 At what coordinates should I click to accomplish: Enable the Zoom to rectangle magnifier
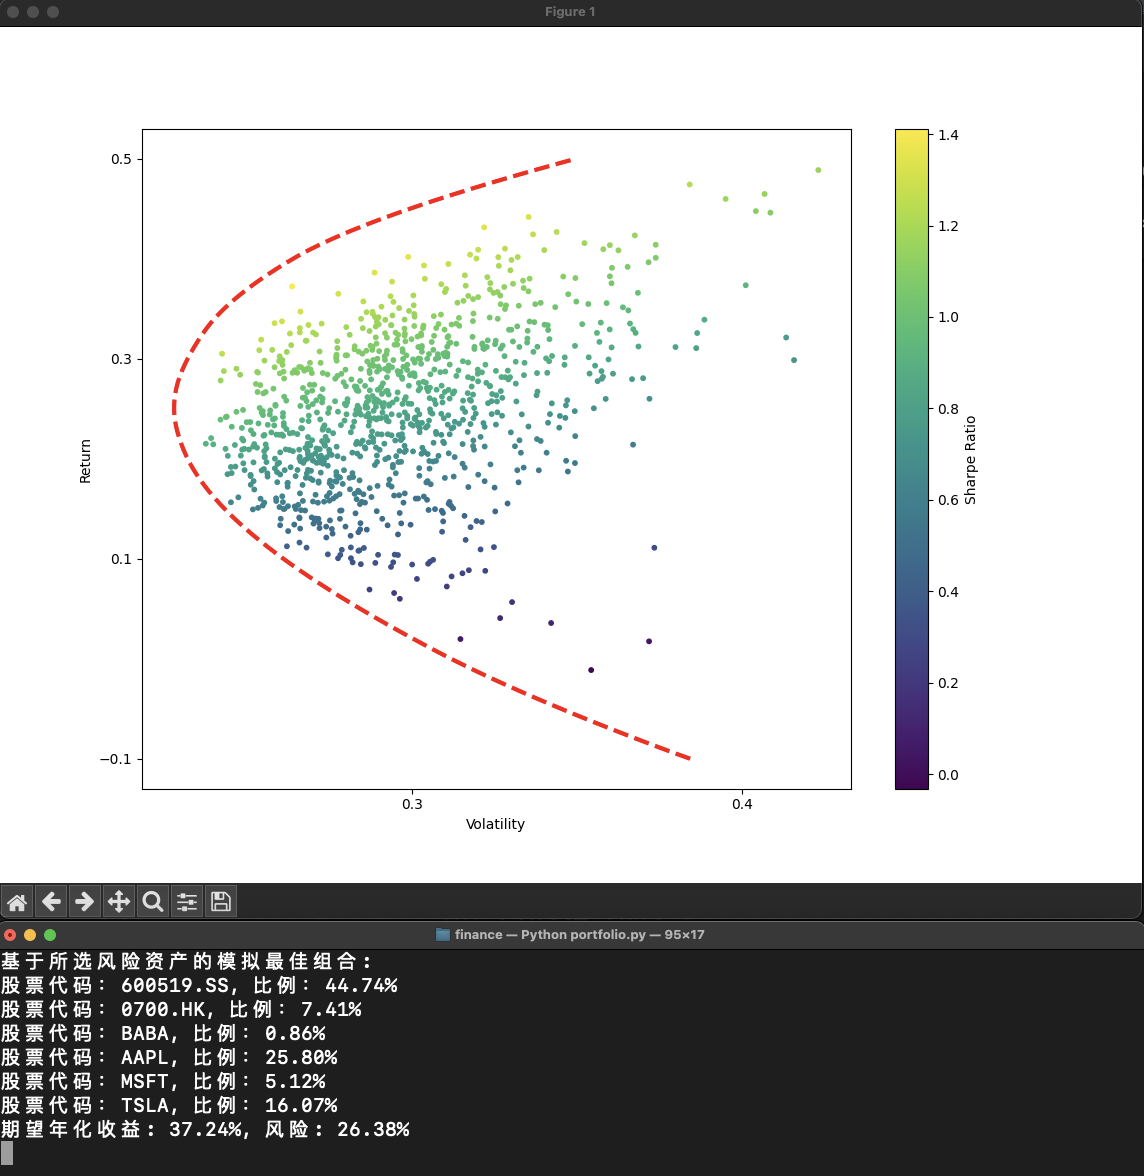click(153, 901)
